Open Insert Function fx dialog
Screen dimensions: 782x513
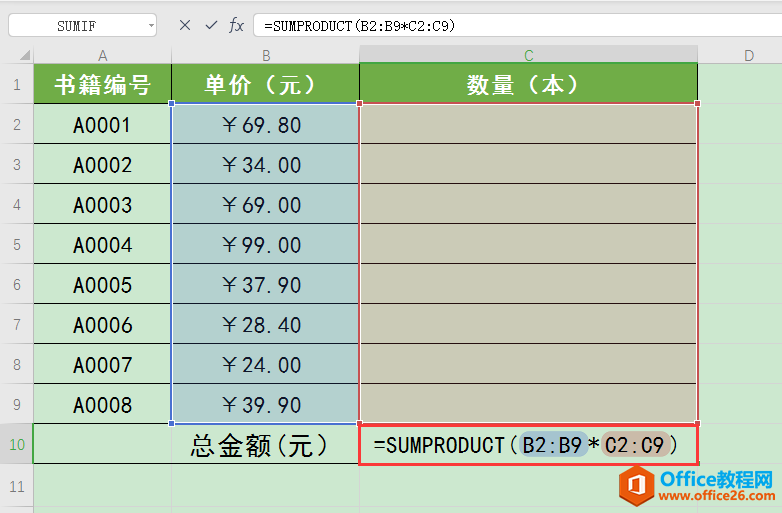tap(236, 25)
